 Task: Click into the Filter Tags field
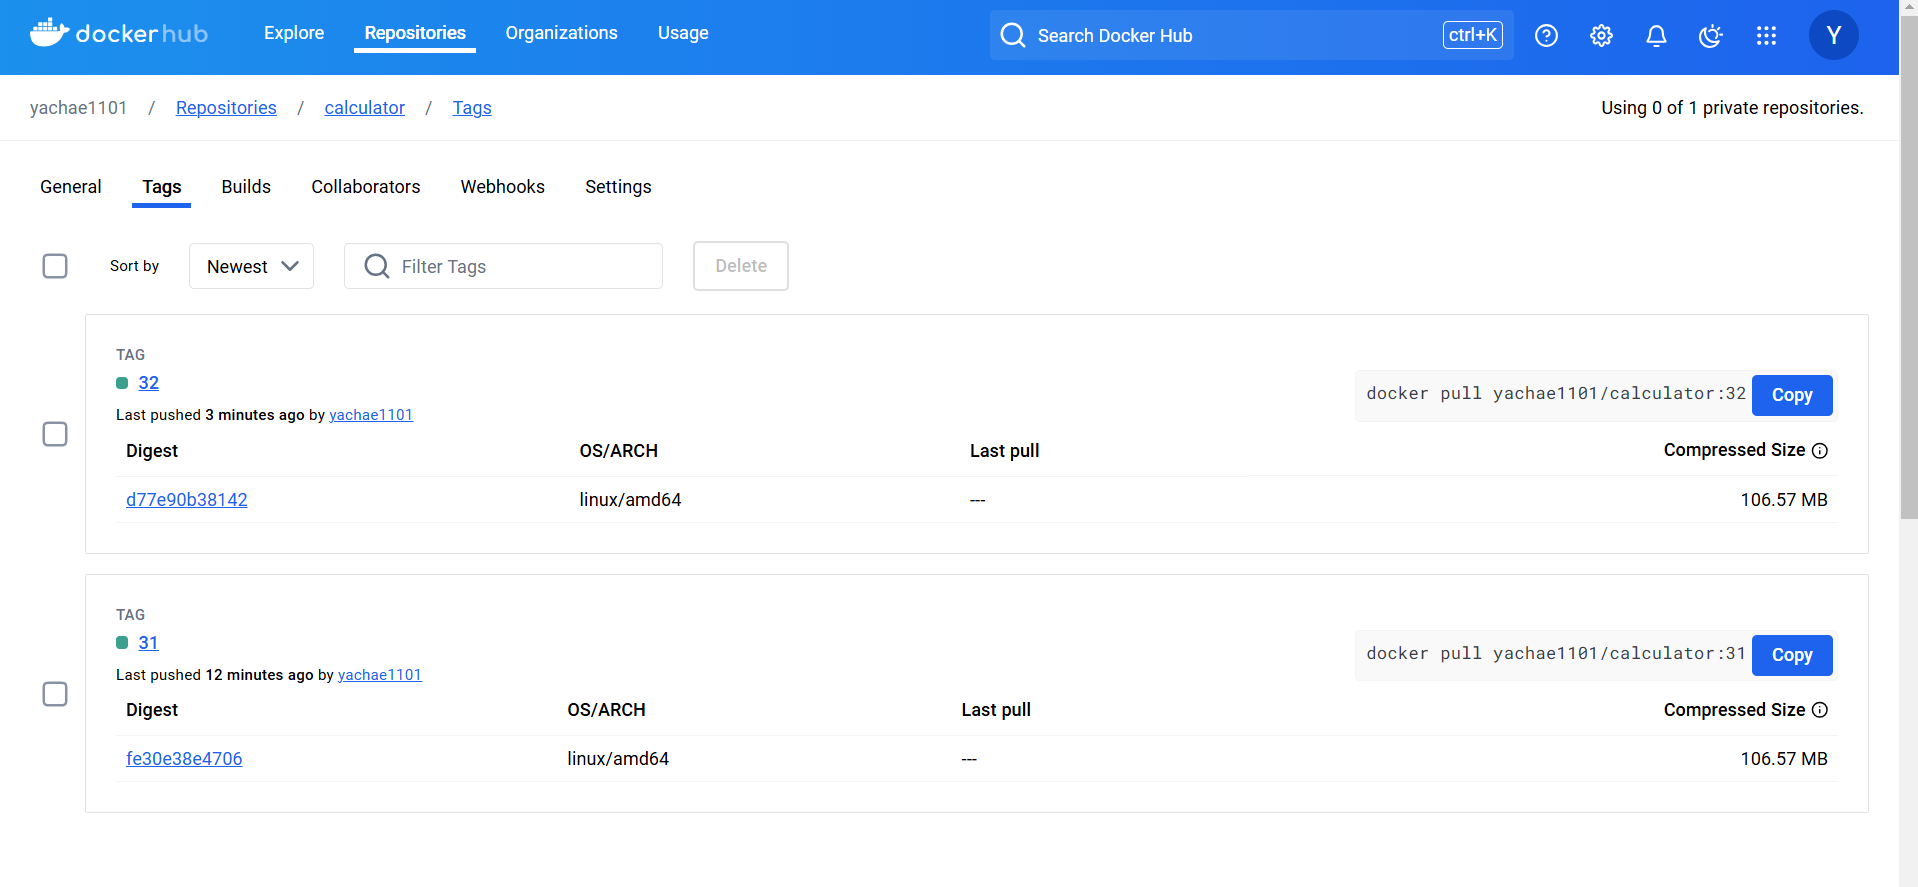503,266
